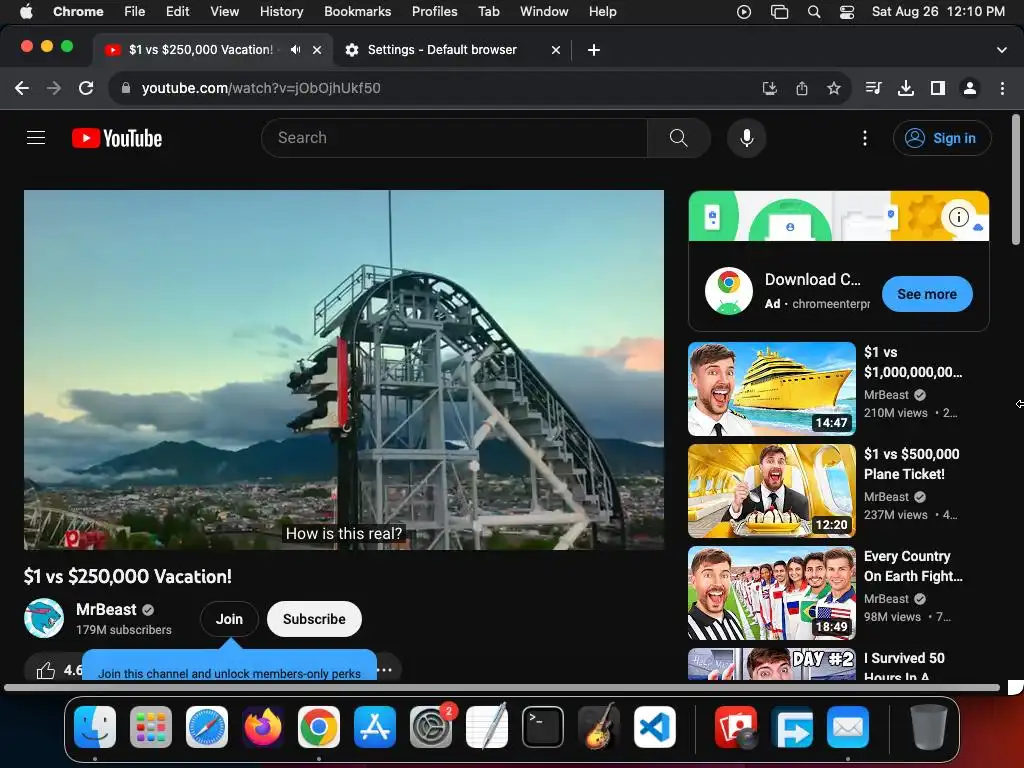This screenshot has height=768, width=1024.
Task: Click the address bar URL
Action: coord(261,88)
